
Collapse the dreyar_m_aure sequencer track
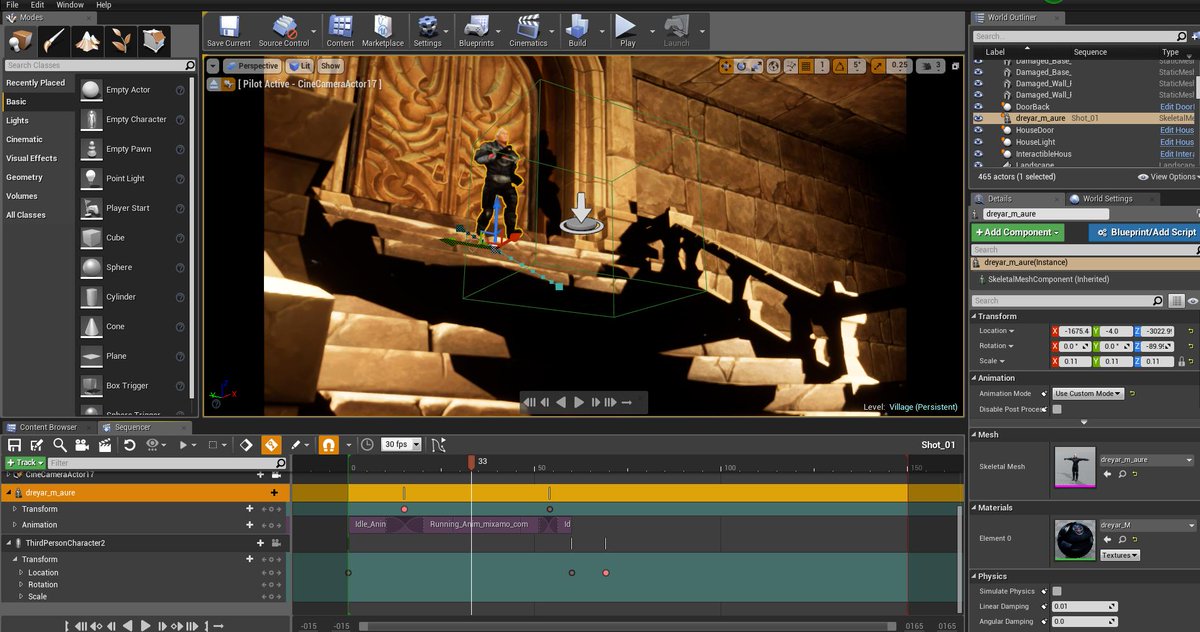click(x=9, y=493)
